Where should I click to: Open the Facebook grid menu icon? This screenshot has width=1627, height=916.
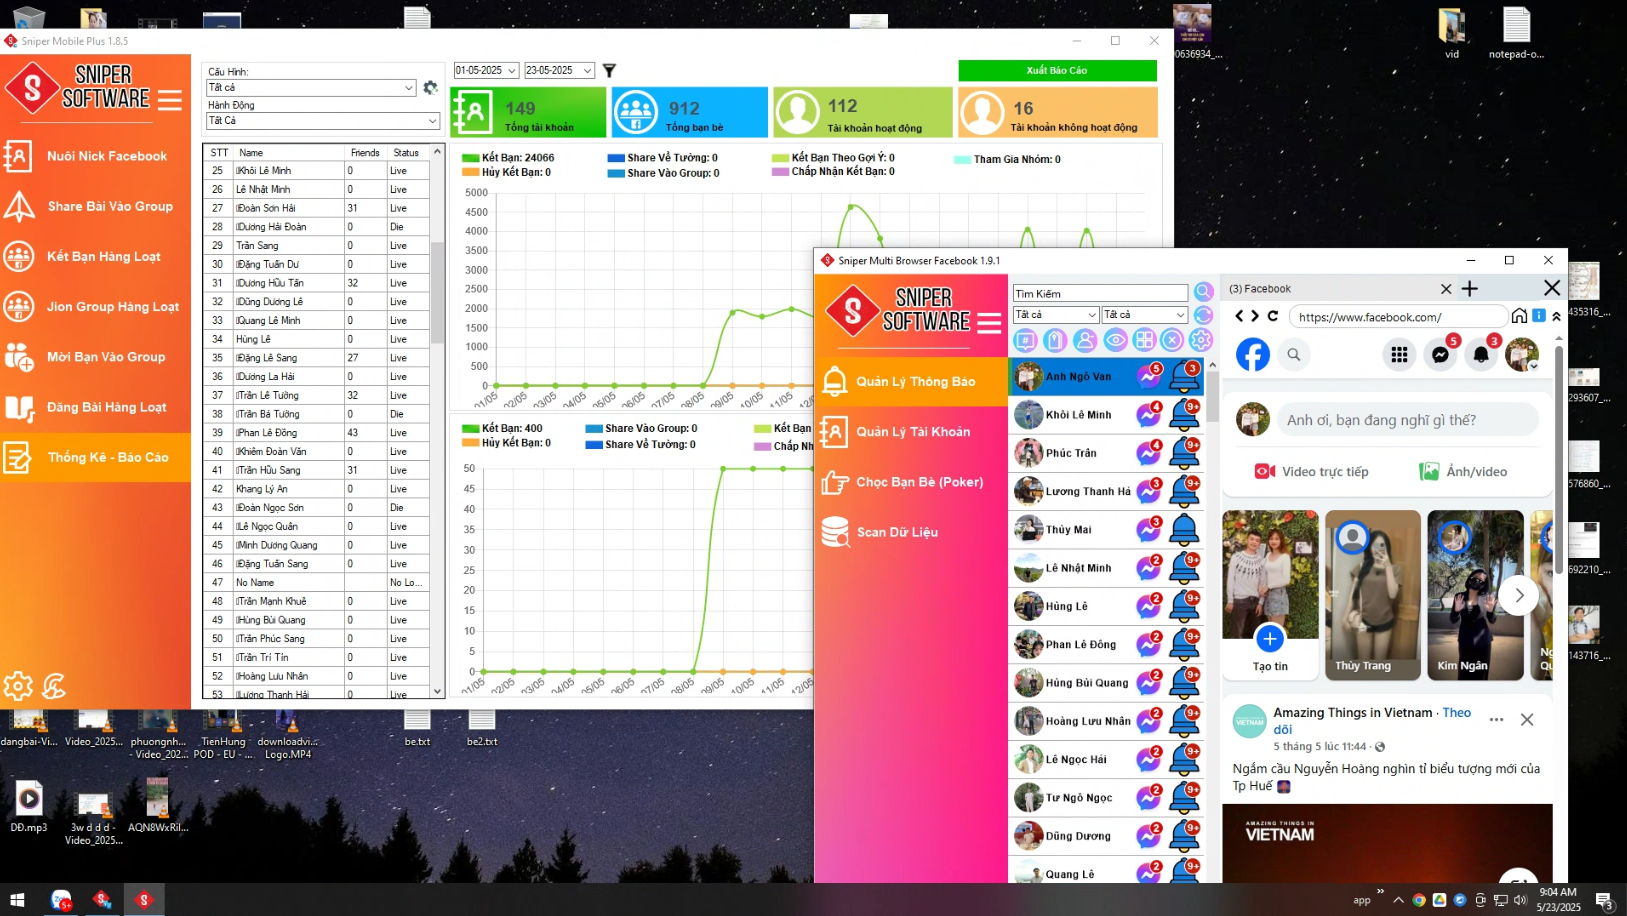(x=1399, y=354)
